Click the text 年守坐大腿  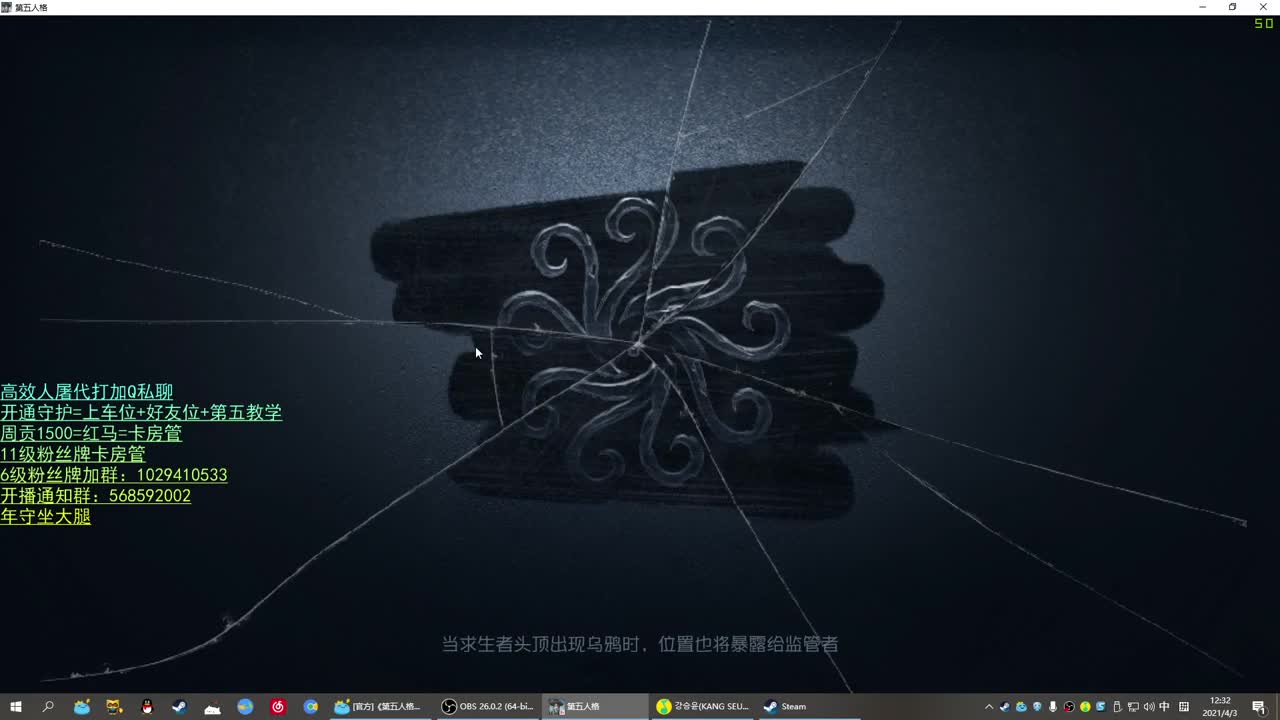coord(45,517)
